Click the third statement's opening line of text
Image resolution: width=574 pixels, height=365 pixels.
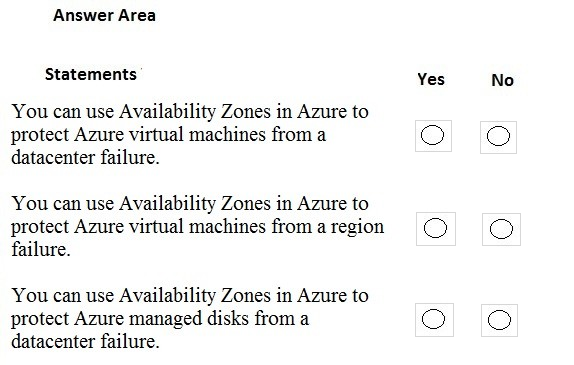(190, 295)
